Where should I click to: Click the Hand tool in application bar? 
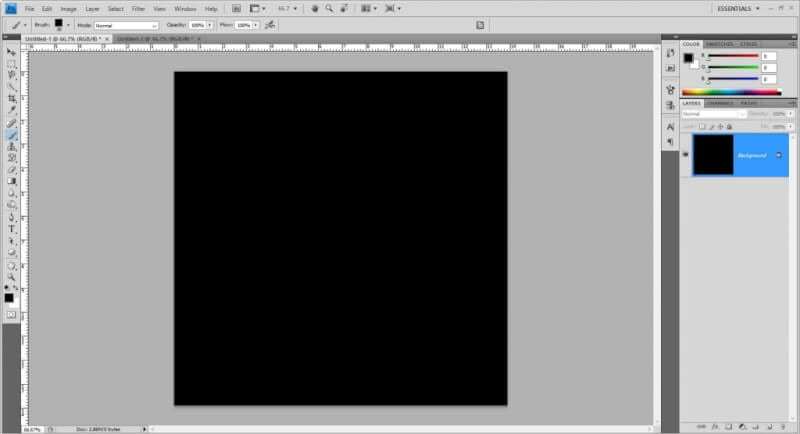315,9
